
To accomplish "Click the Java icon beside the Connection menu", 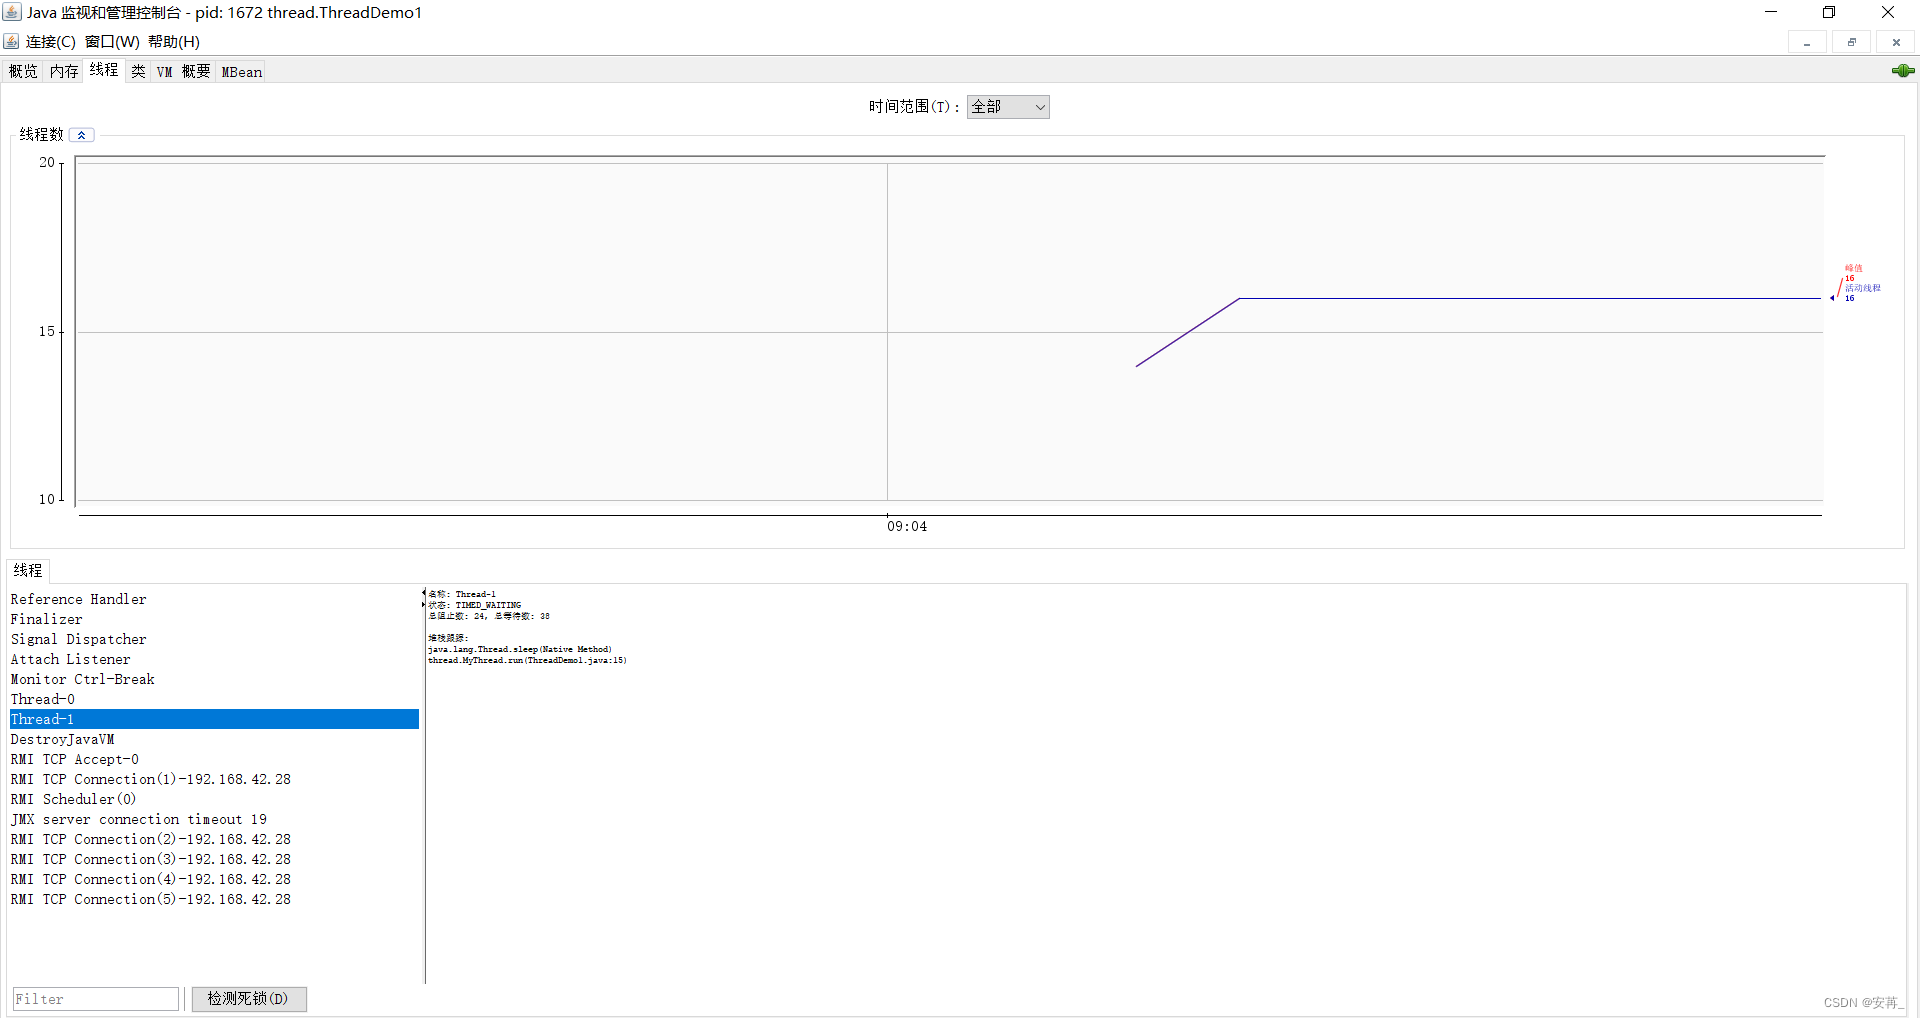I will 11,41.
